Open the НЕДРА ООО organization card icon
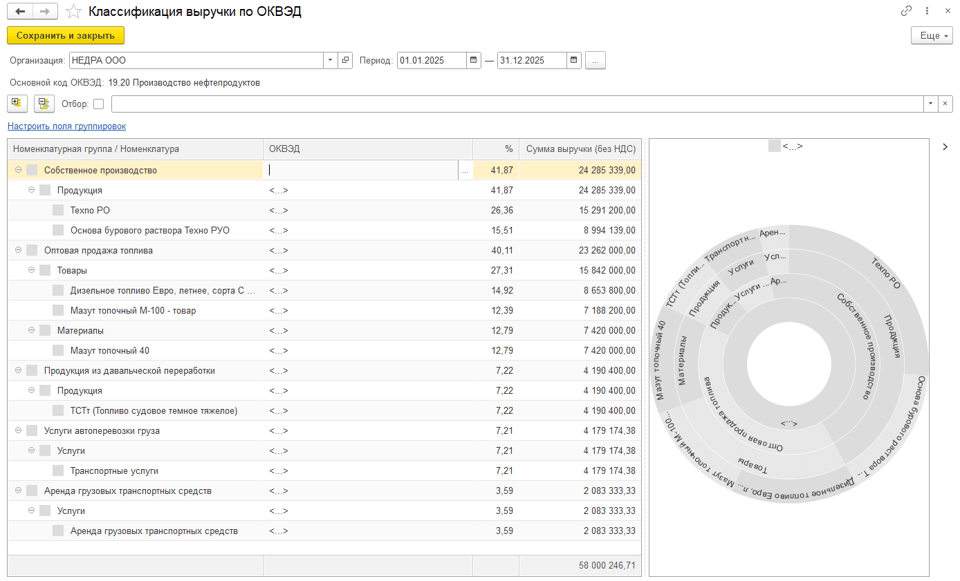 pos(346,60)
